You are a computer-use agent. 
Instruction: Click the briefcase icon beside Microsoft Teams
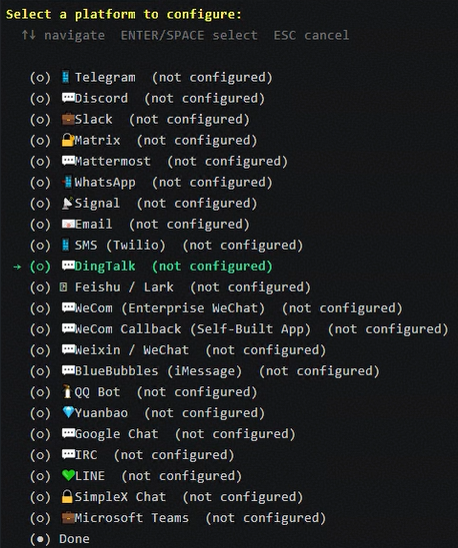point(68,518)
